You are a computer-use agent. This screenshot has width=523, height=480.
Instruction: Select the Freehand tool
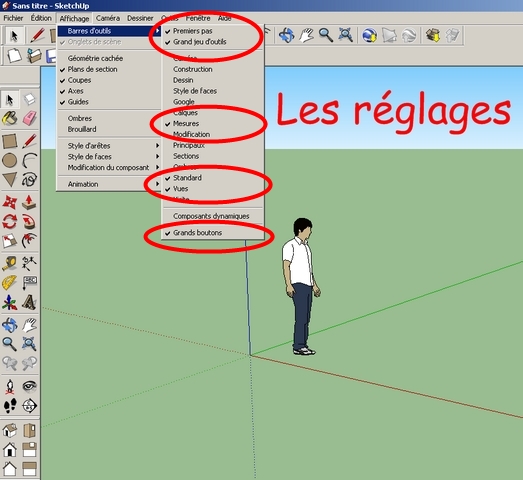[x=29, y=180]
